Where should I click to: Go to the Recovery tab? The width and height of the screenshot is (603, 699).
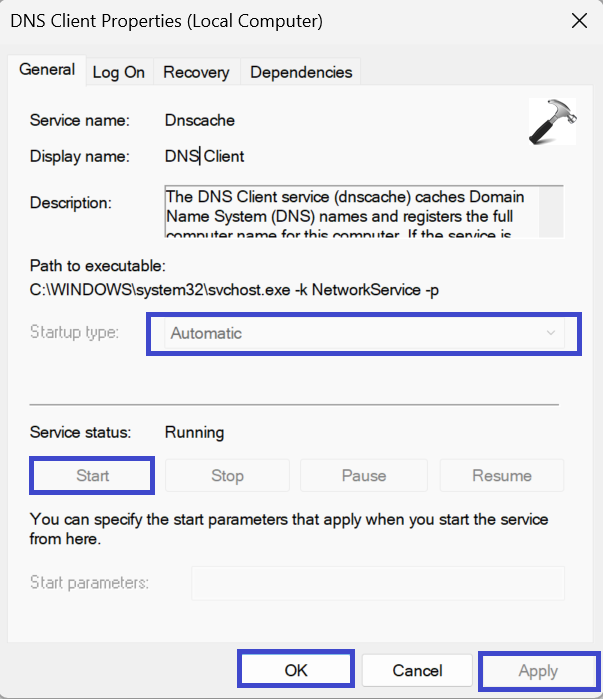click(x=196, y=72)
